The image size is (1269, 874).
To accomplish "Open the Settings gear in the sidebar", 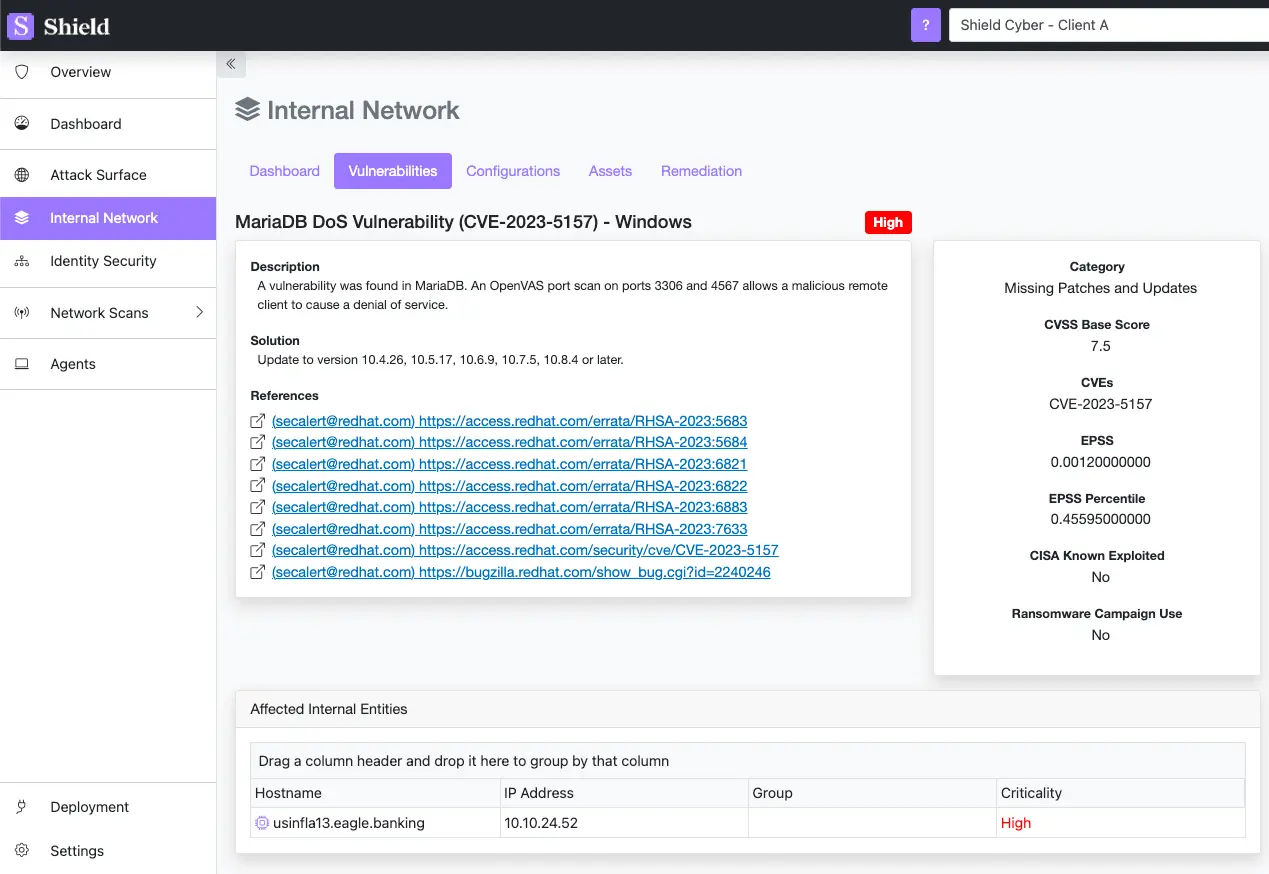I will click(x=22, y=850).
